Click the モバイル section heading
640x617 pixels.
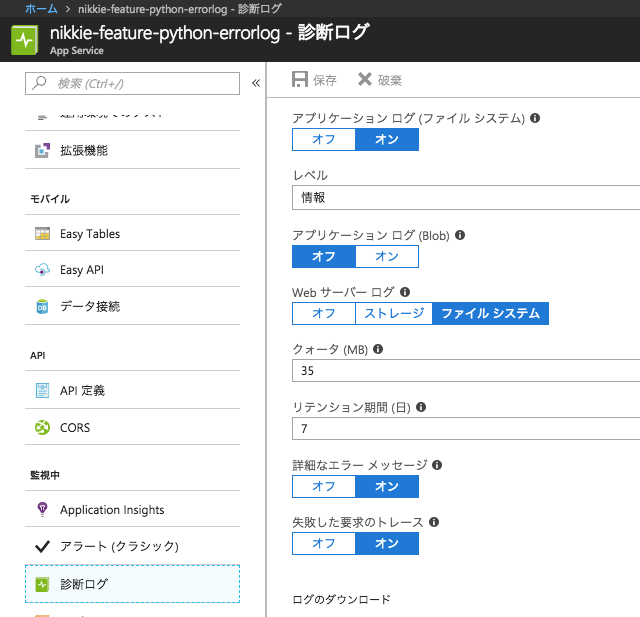tap(50, 199)
